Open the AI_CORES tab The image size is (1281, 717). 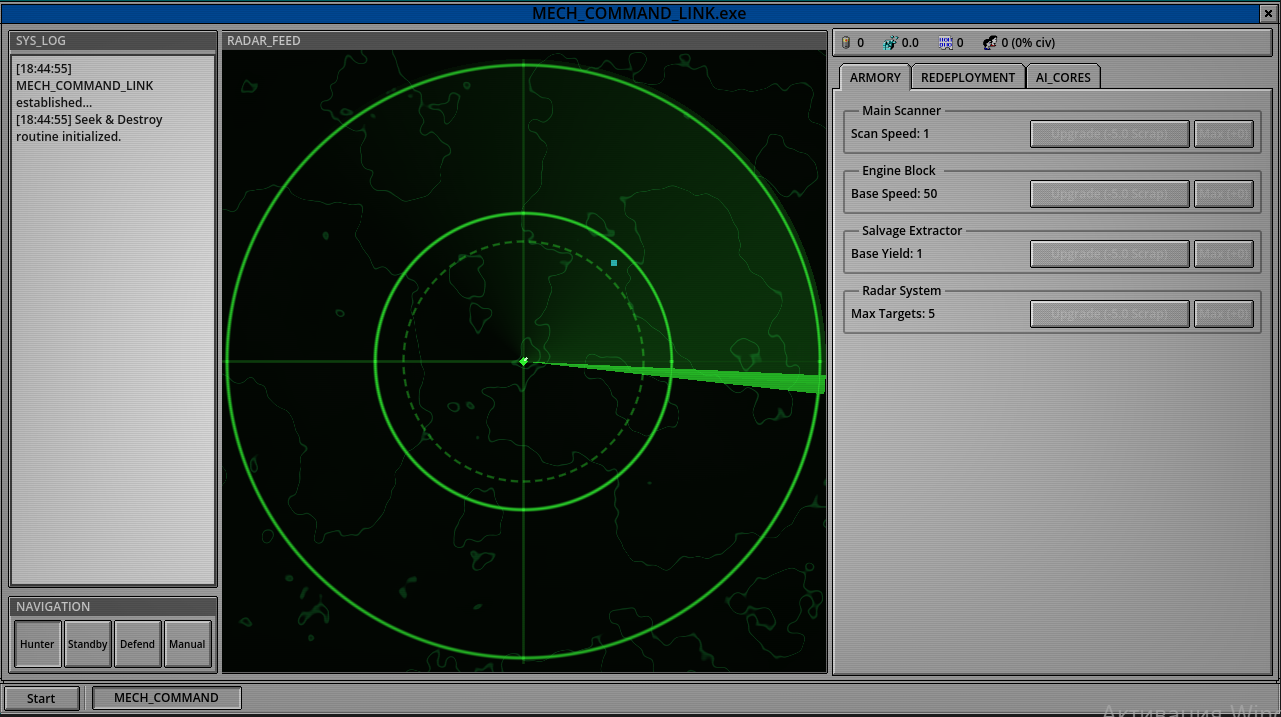tap(1063, 77)
